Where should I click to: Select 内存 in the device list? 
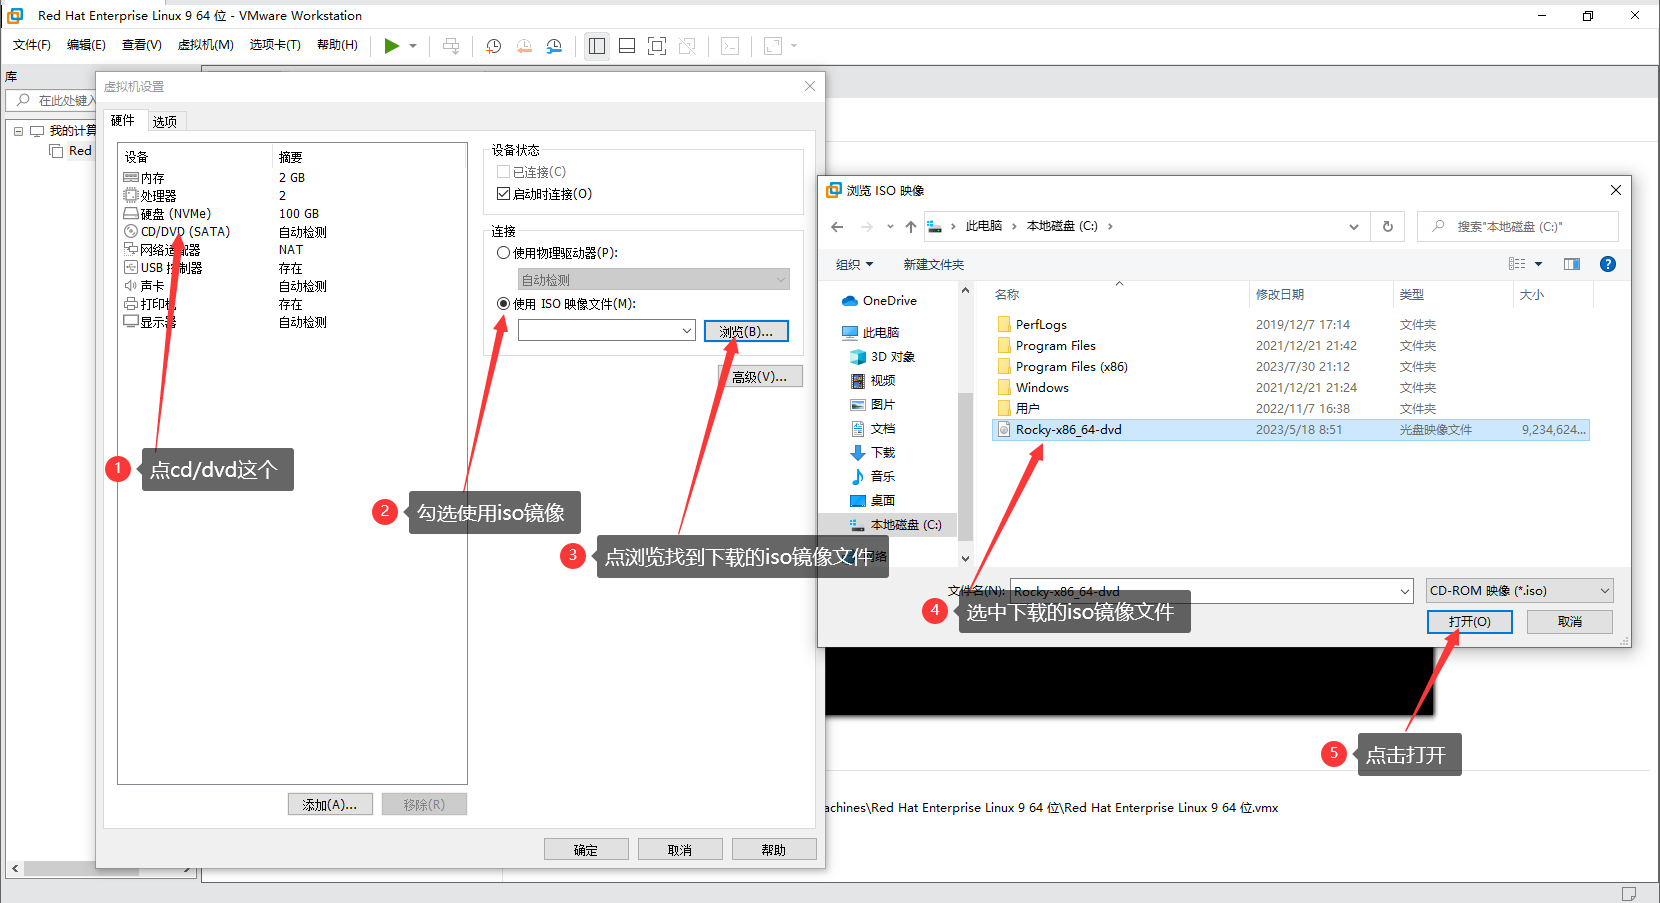[x=144, y=178]
